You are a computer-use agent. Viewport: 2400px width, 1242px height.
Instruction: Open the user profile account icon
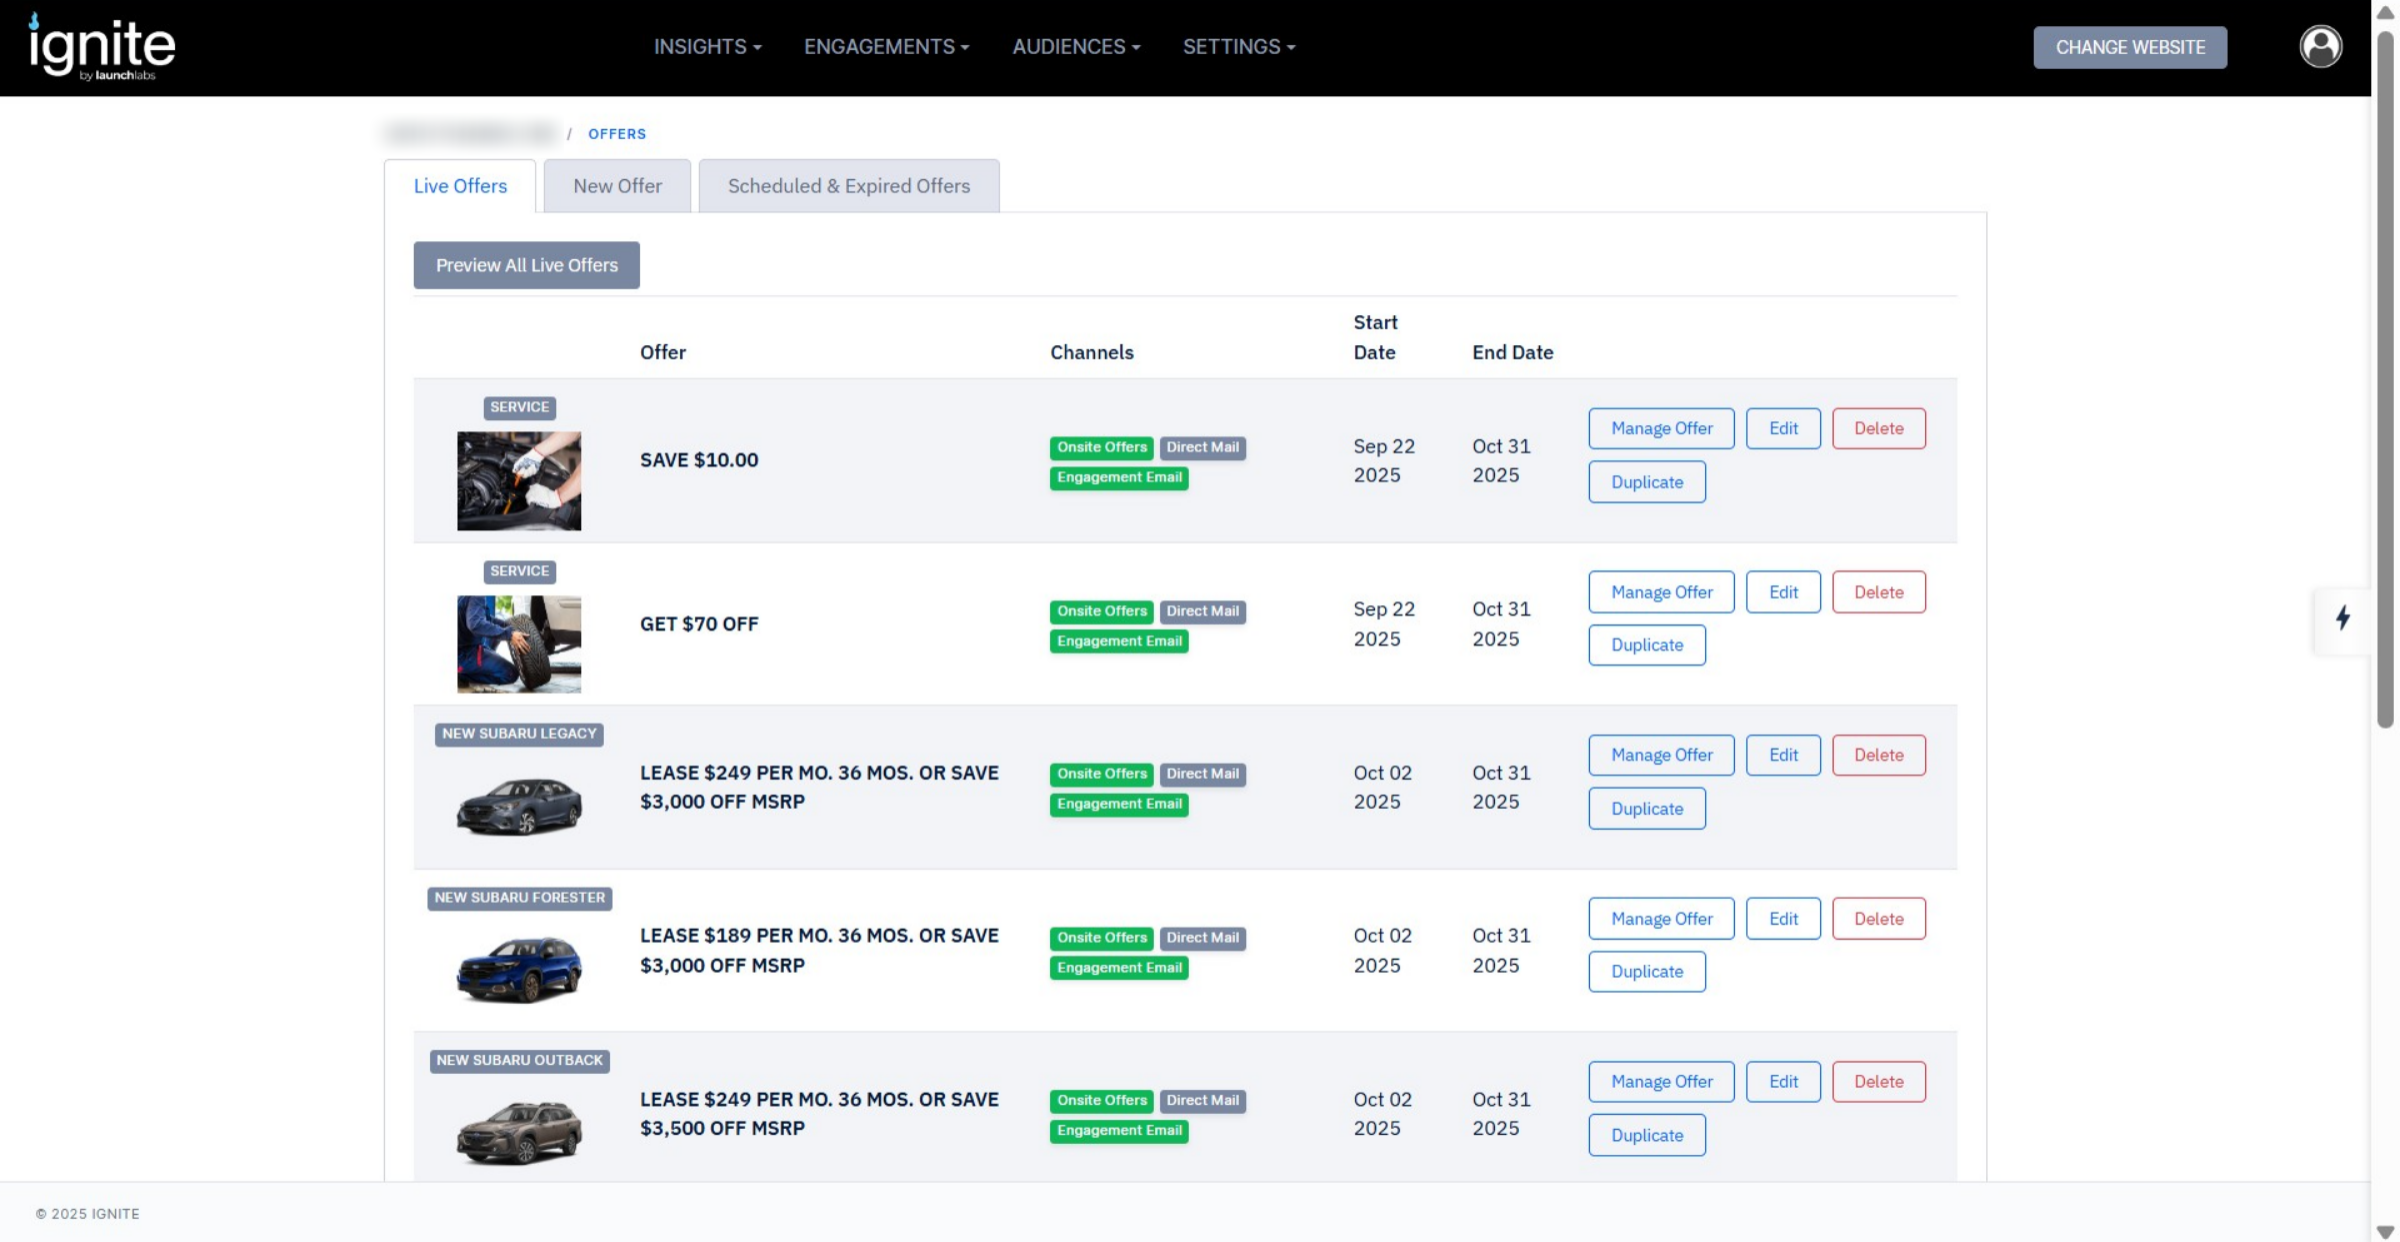(x=2320, y=46)
